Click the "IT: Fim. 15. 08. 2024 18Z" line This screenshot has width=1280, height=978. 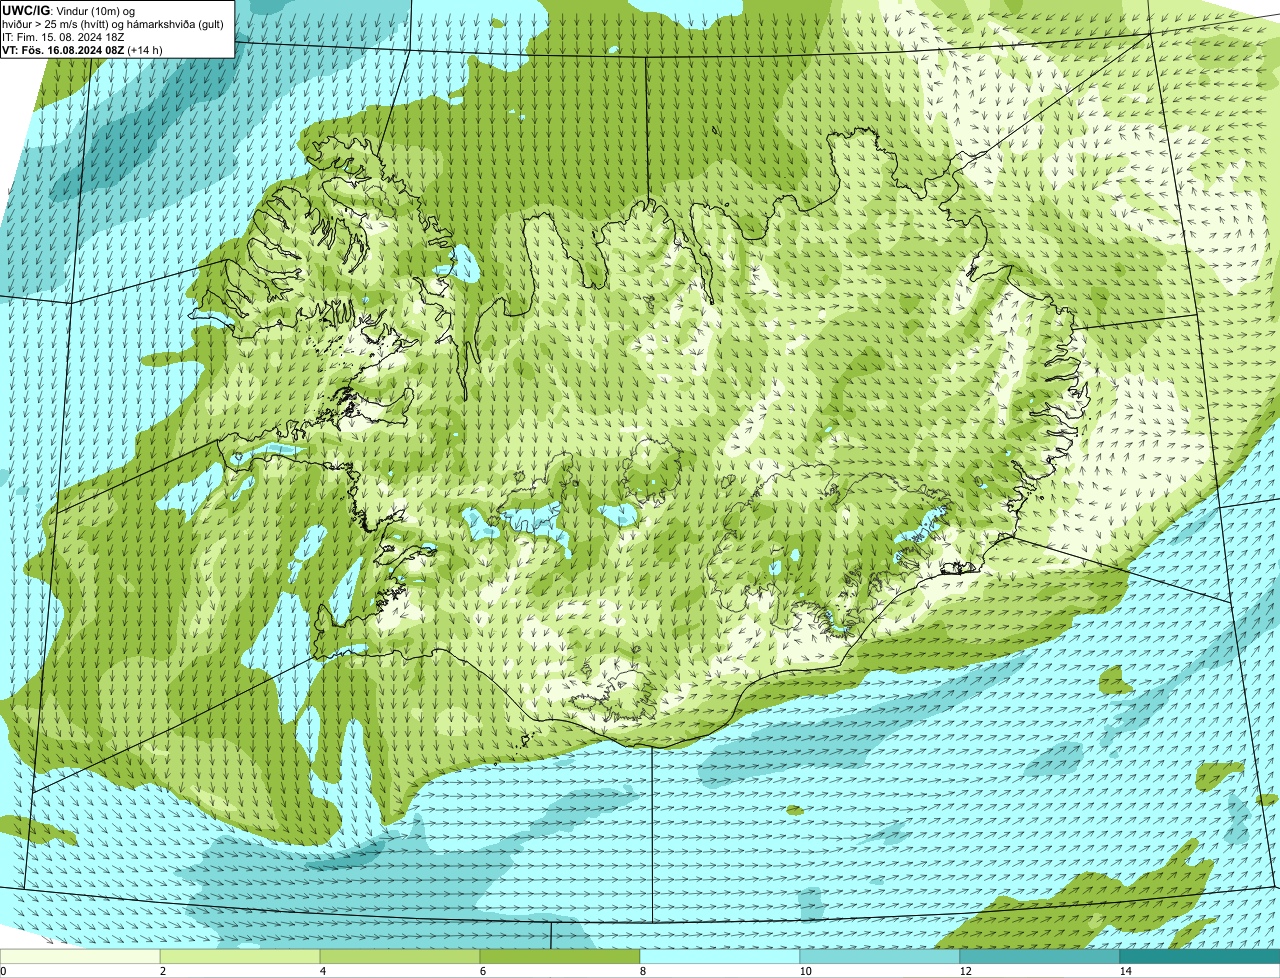(64, 37)
